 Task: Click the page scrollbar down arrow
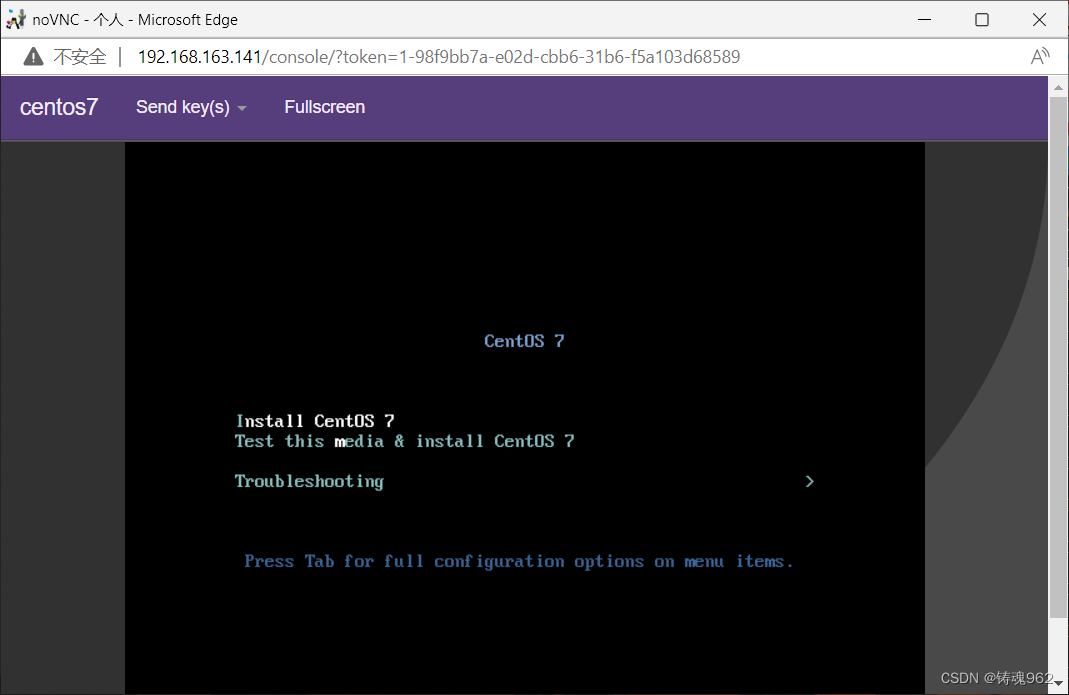tap(1058, 682)
